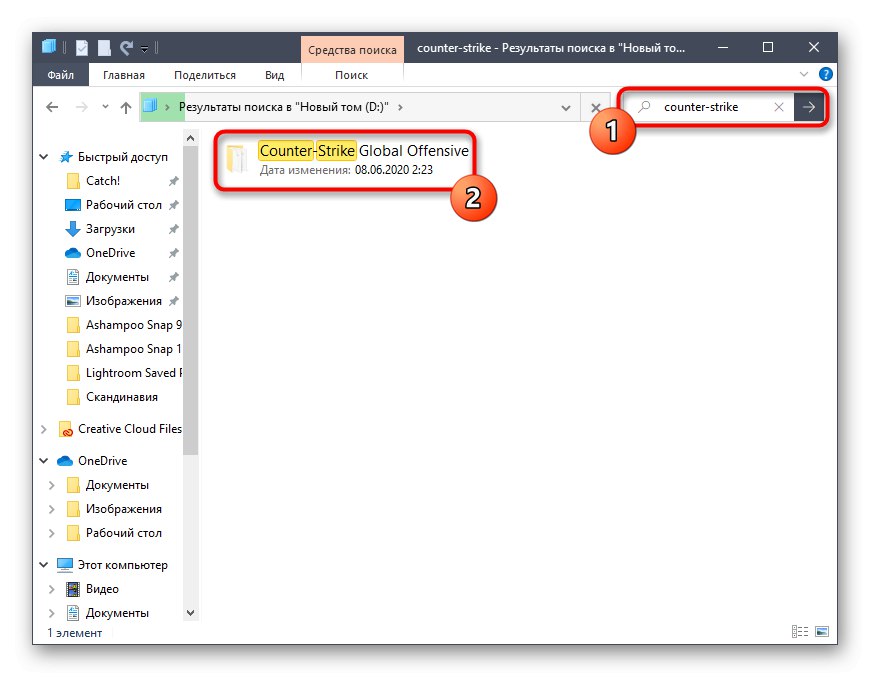Select the Поиск ribbon tab
The image size is (870, 677).
351,75
